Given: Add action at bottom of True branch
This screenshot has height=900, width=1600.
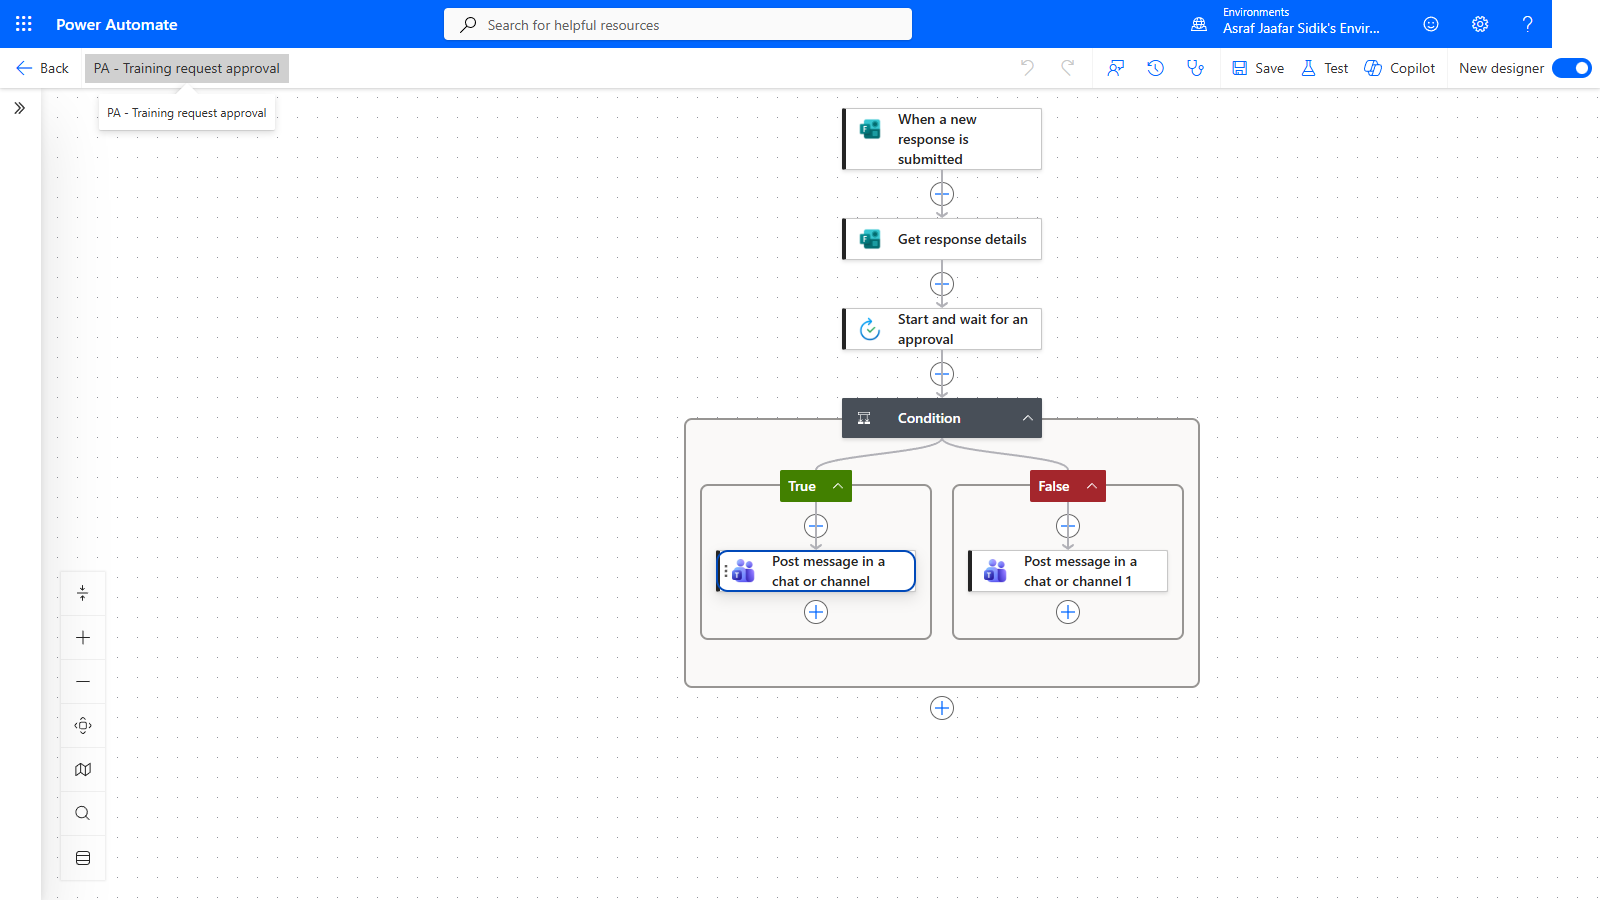Looking at the screenshot, I should click(x=816, y=612).
